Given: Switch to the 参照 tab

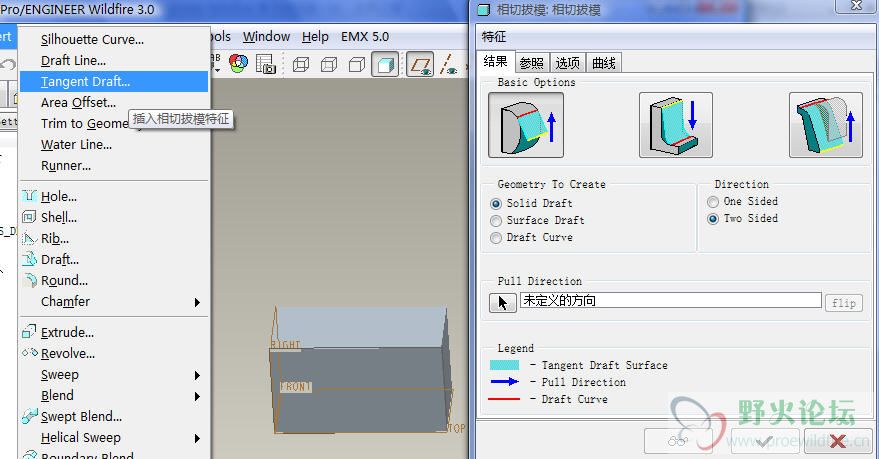Looking at the screenshot, I should (x=531, y=63).
